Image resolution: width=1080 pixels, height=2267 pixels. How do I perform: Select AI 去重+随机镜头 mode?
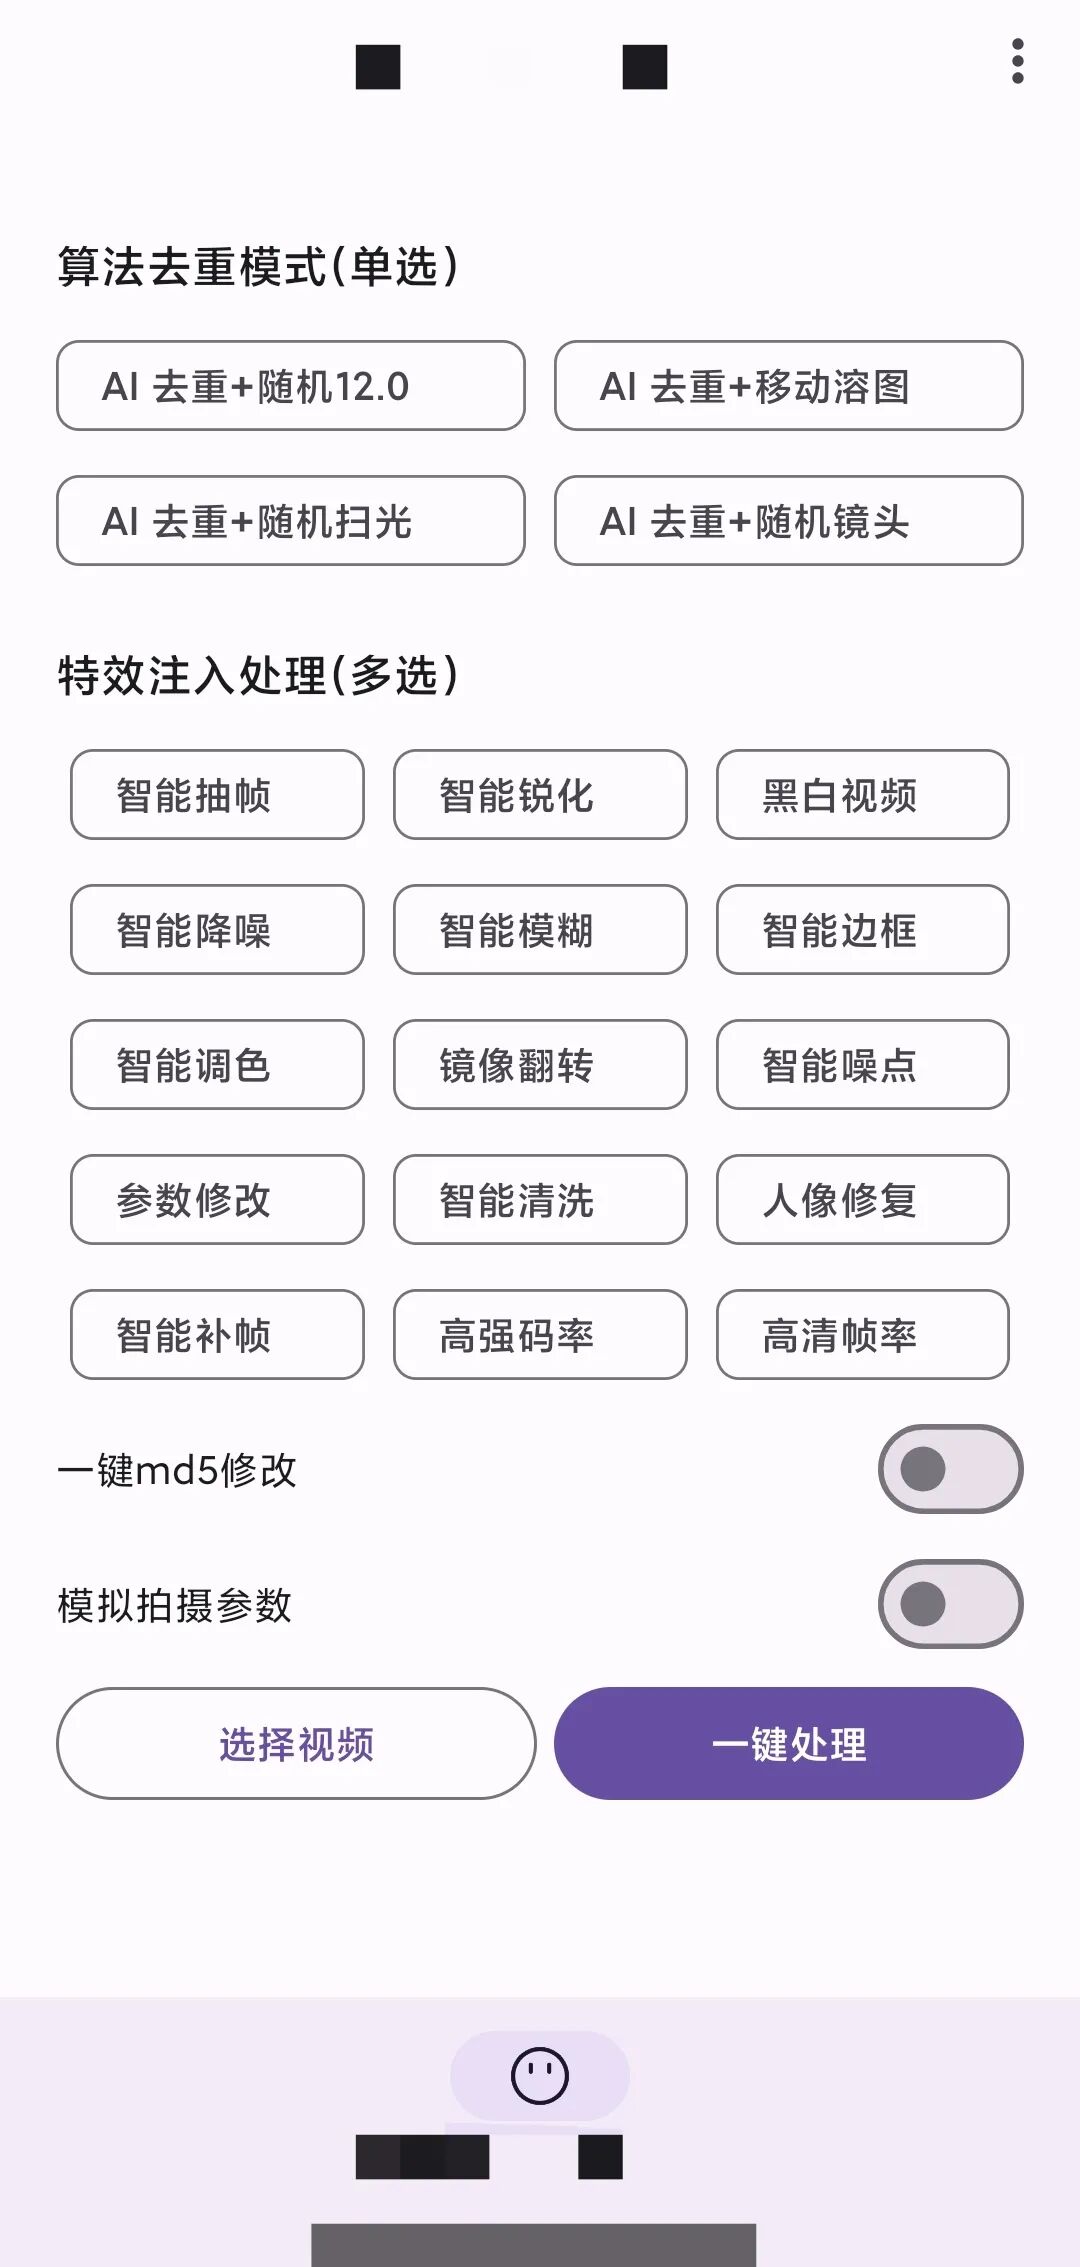click(x=788, y=521)
